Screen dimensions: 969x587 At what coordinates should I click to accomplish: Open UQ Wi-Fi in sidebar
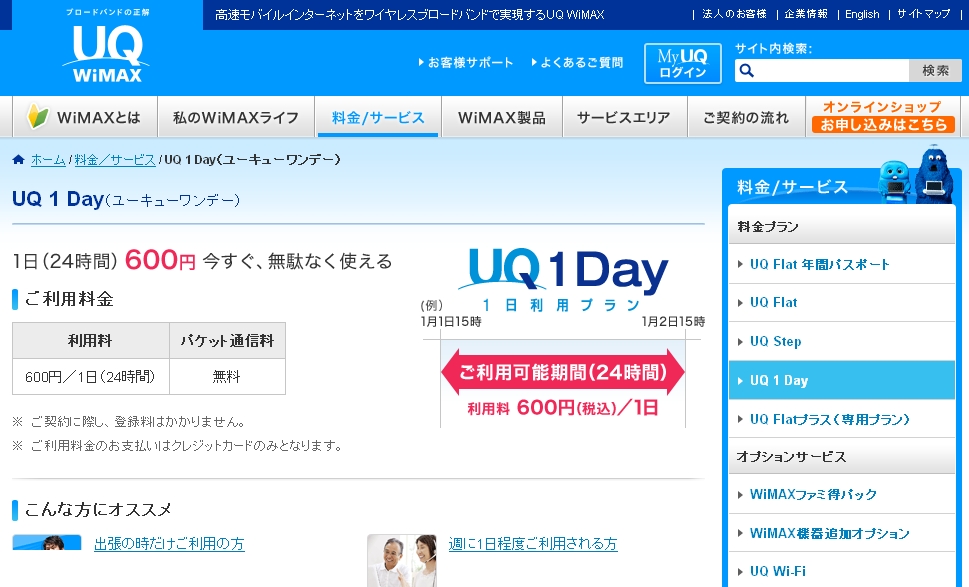(x=842, y=571)
